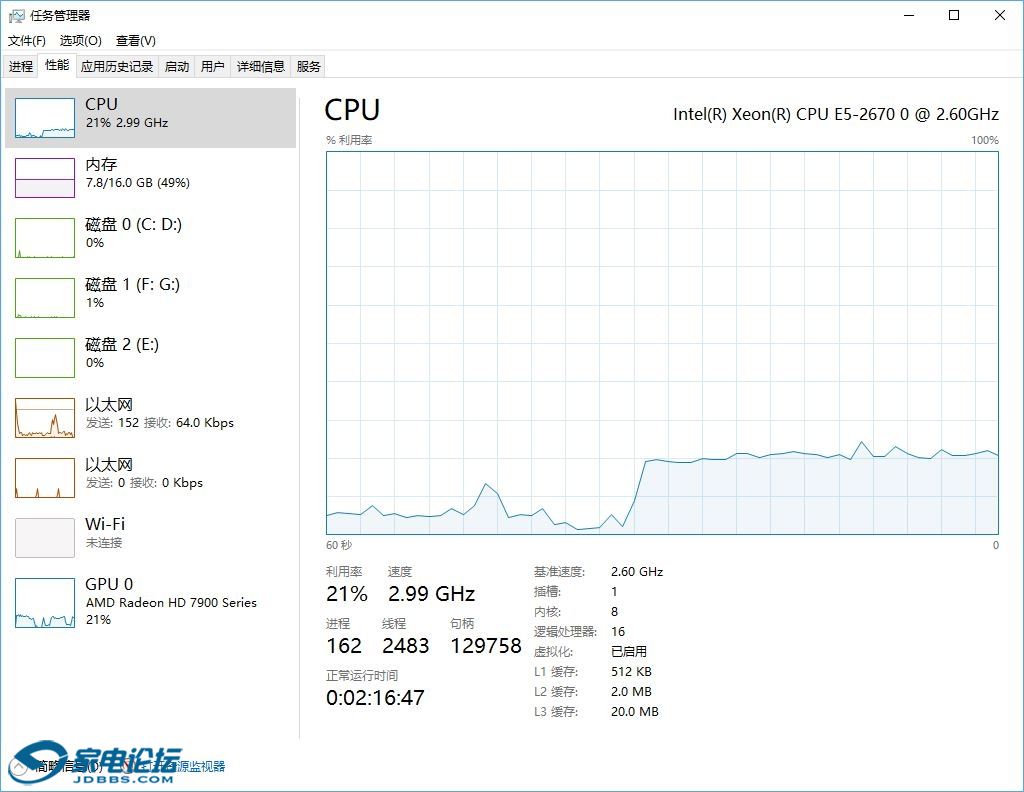The height and width of the screenshot is (792, 1024).
Task: Select the CPU mini graph thumbnail
Action: [x=45, y=118]
